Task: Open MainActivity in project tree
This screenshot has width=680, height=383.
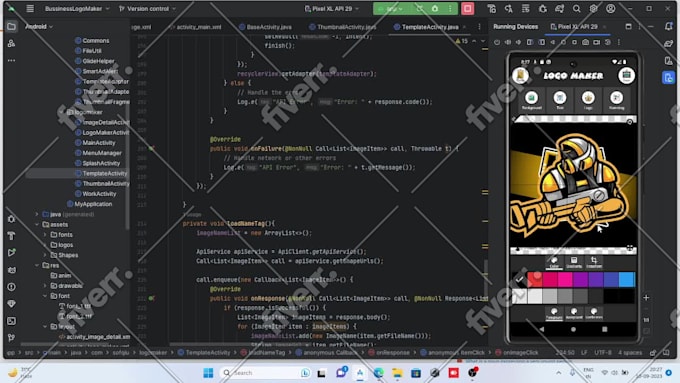Action: [x=95, y=143]
